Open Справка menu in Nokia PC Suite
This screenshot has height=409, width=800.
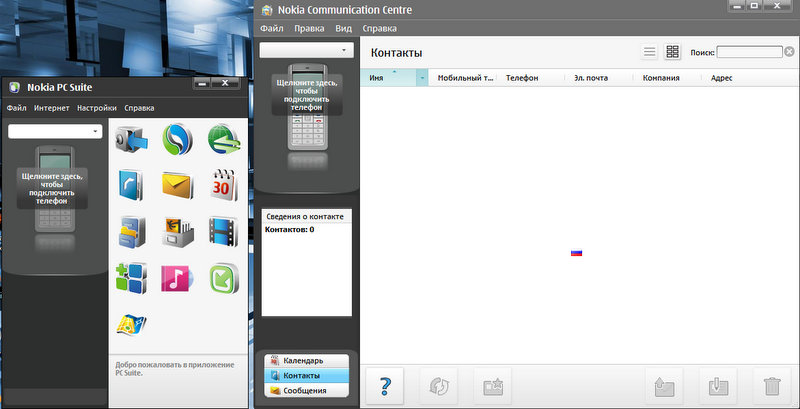tap(139, 108)
